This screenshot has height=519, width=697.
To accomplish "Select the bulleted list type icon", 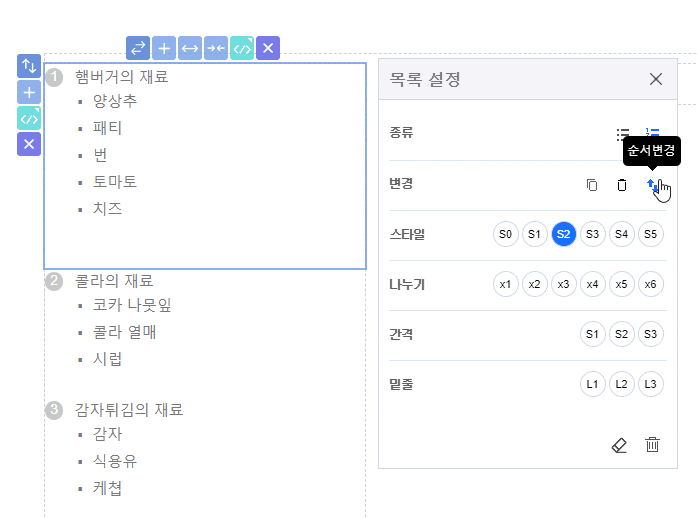I will 623,133.
